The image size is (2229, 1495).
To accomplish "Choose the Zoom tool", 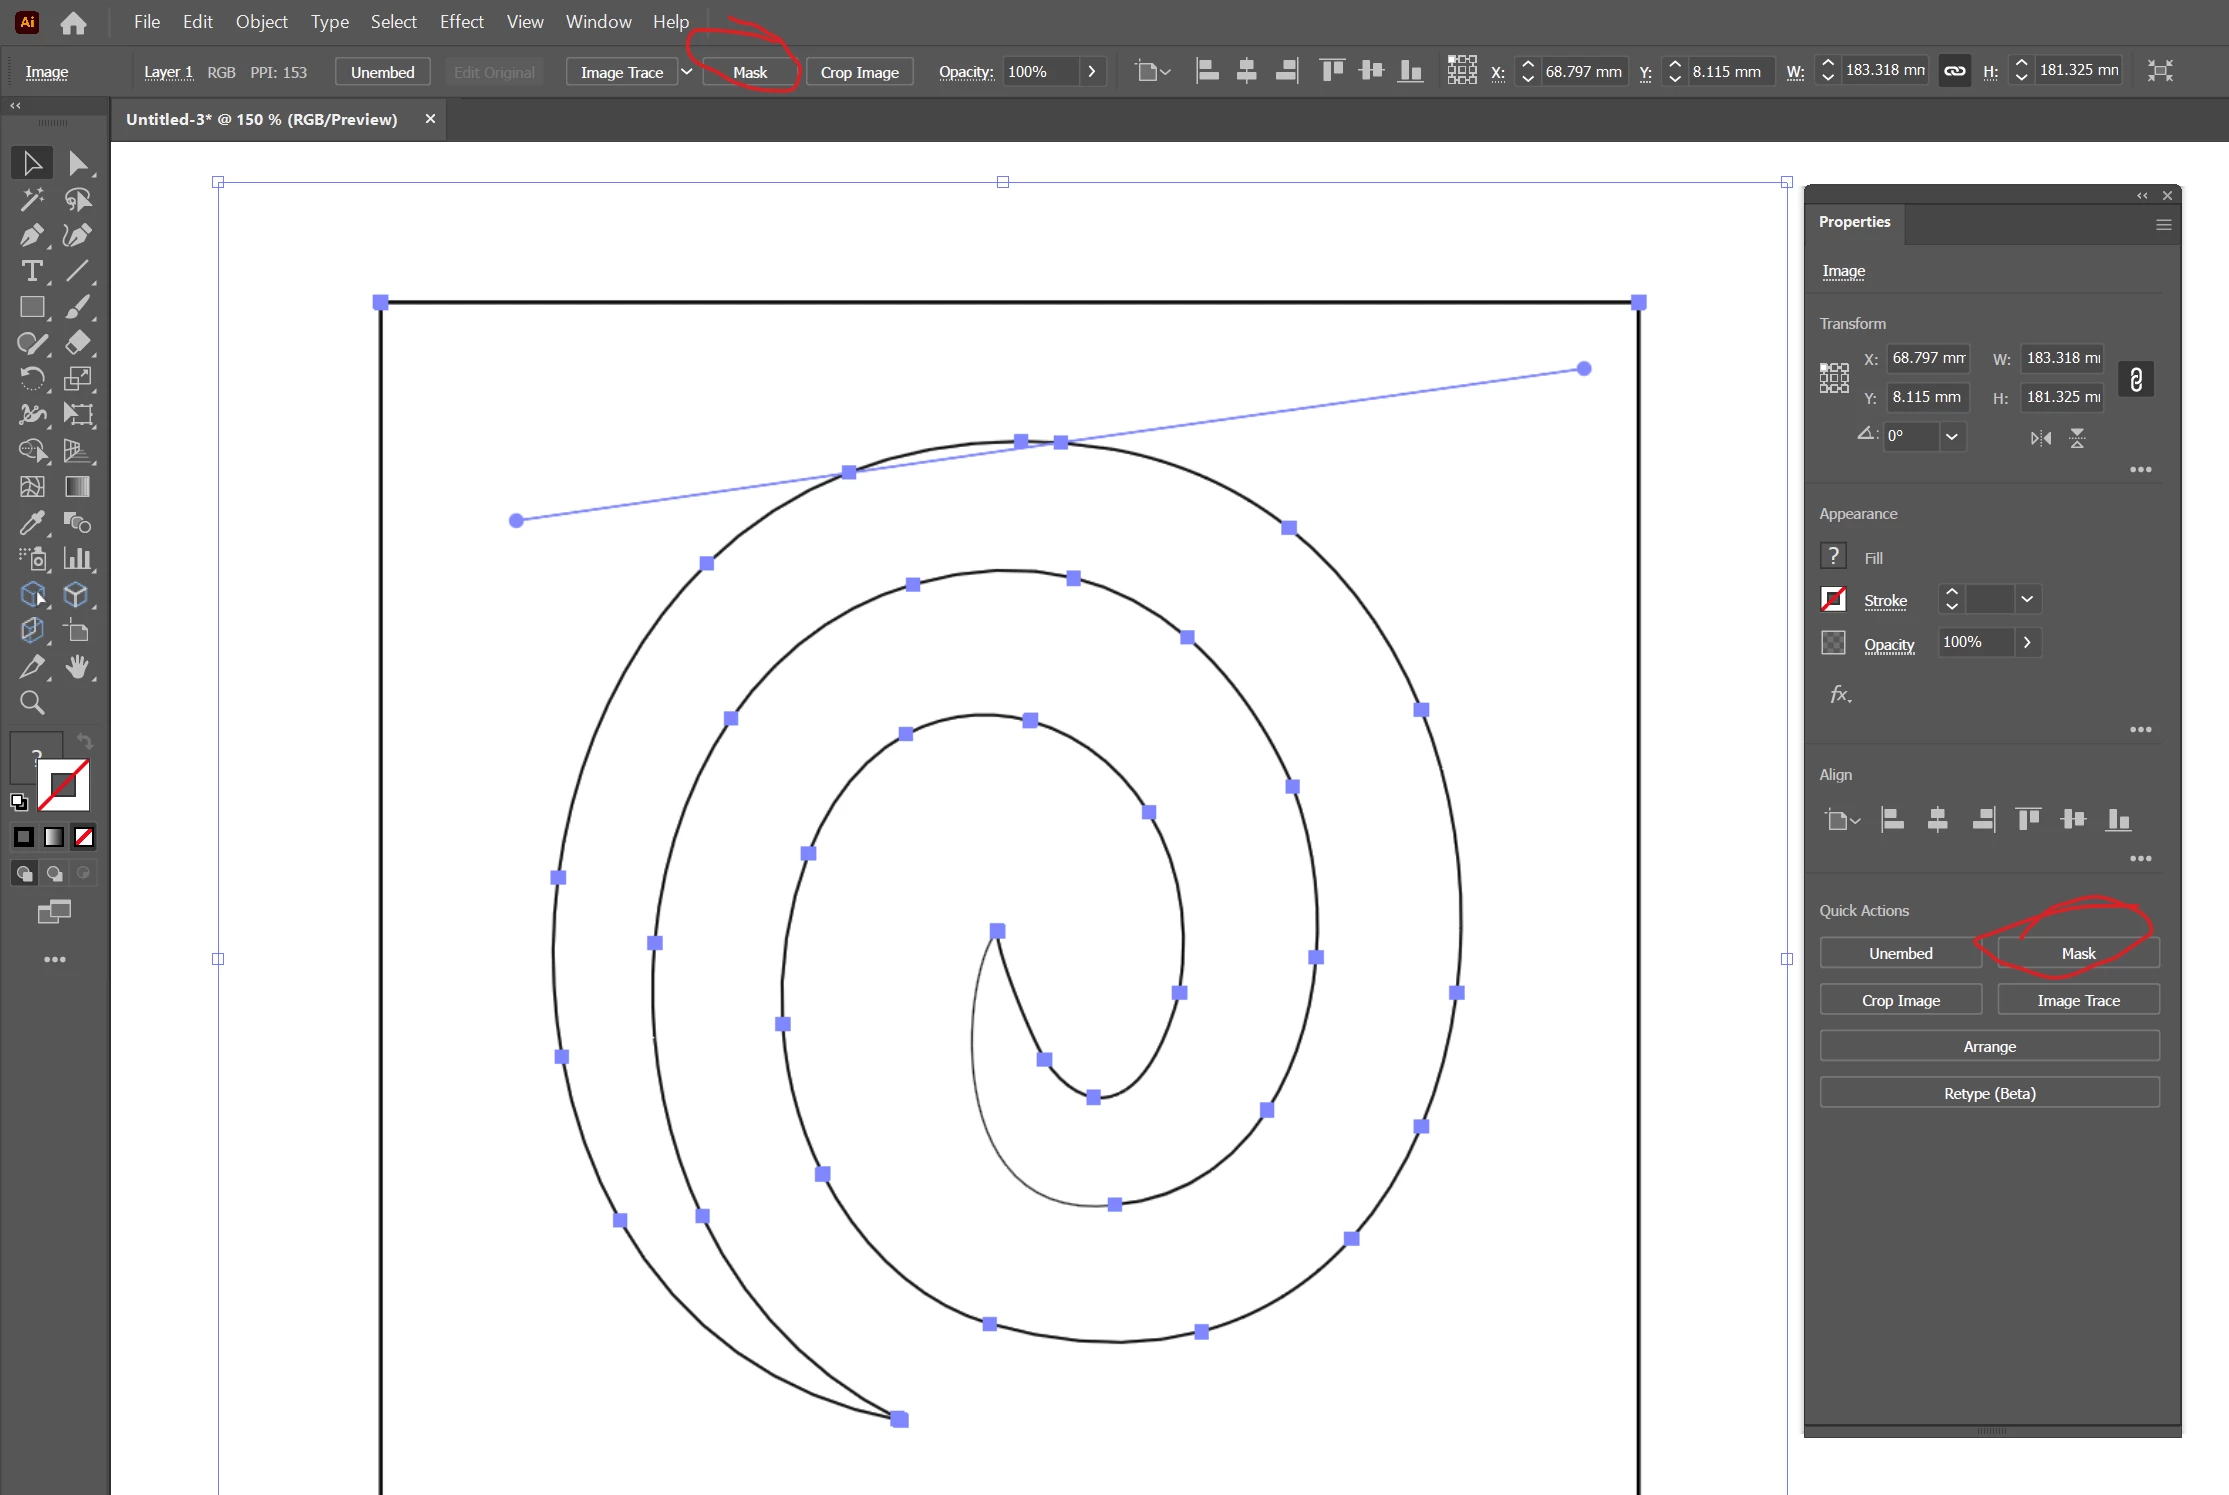I will click(31, 703).
